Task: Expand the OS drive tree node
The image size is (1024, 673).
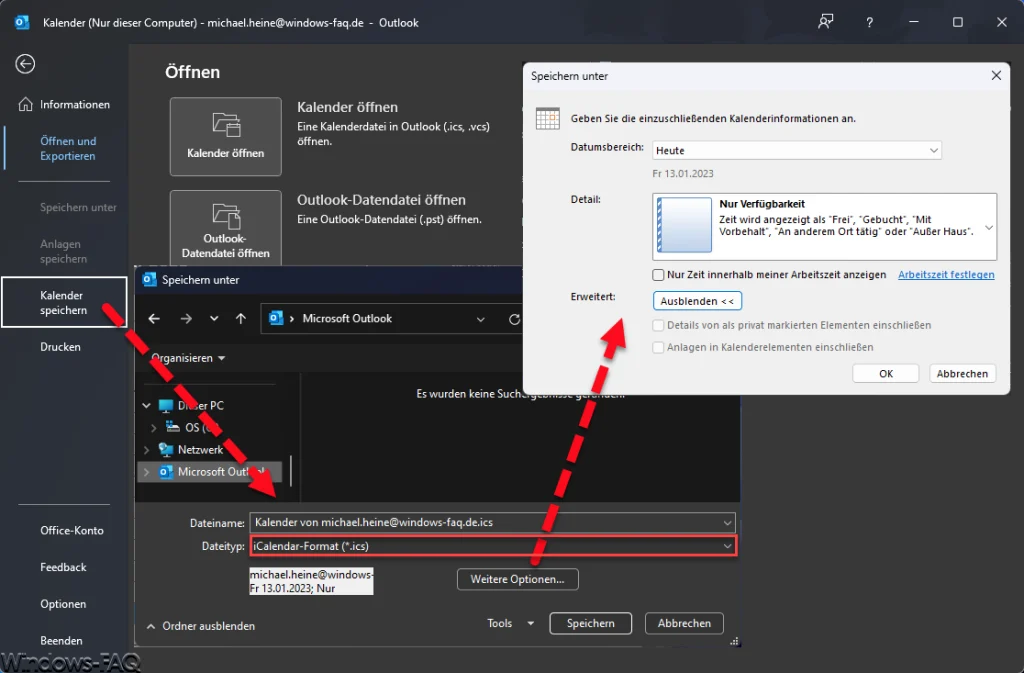Action: point(153,428)
